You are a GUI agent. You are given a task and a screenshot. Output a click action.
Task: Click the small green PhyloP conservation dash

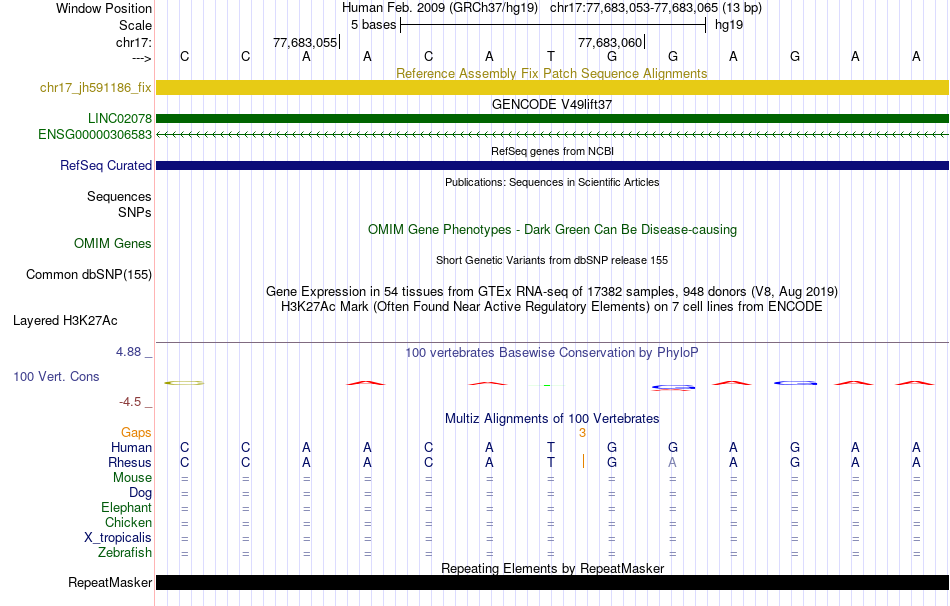547,385
